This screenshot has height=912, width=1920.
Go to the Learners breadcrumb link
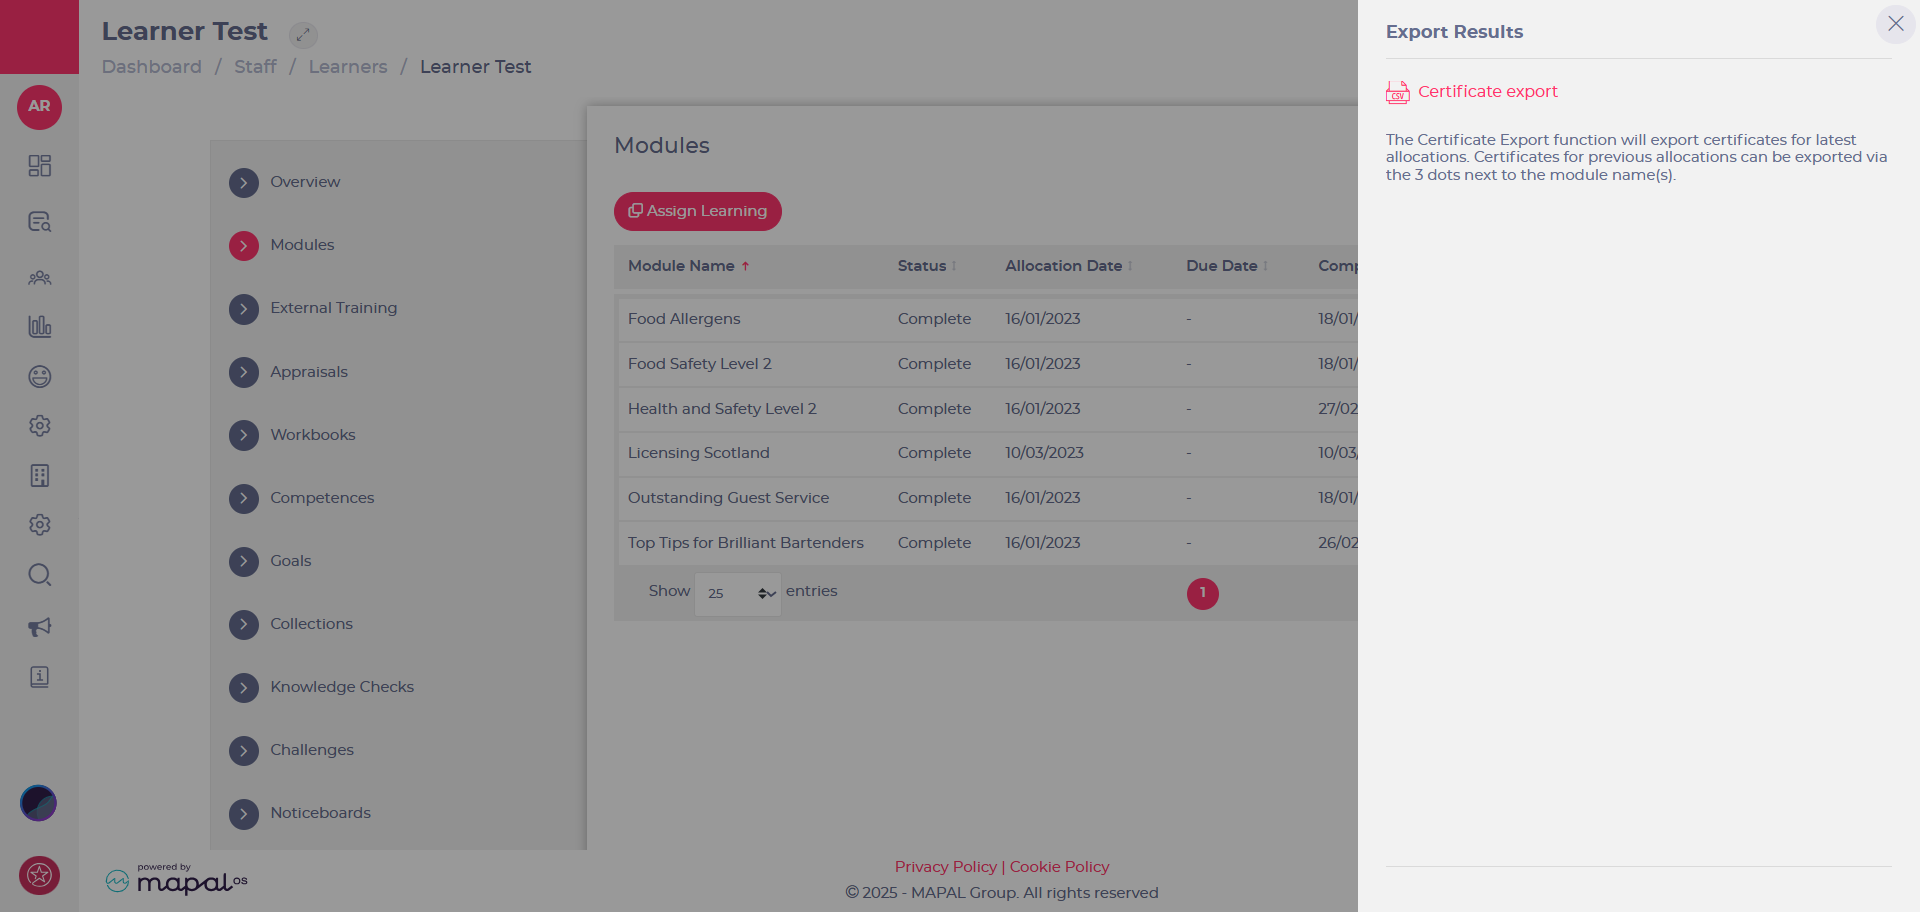347,67
